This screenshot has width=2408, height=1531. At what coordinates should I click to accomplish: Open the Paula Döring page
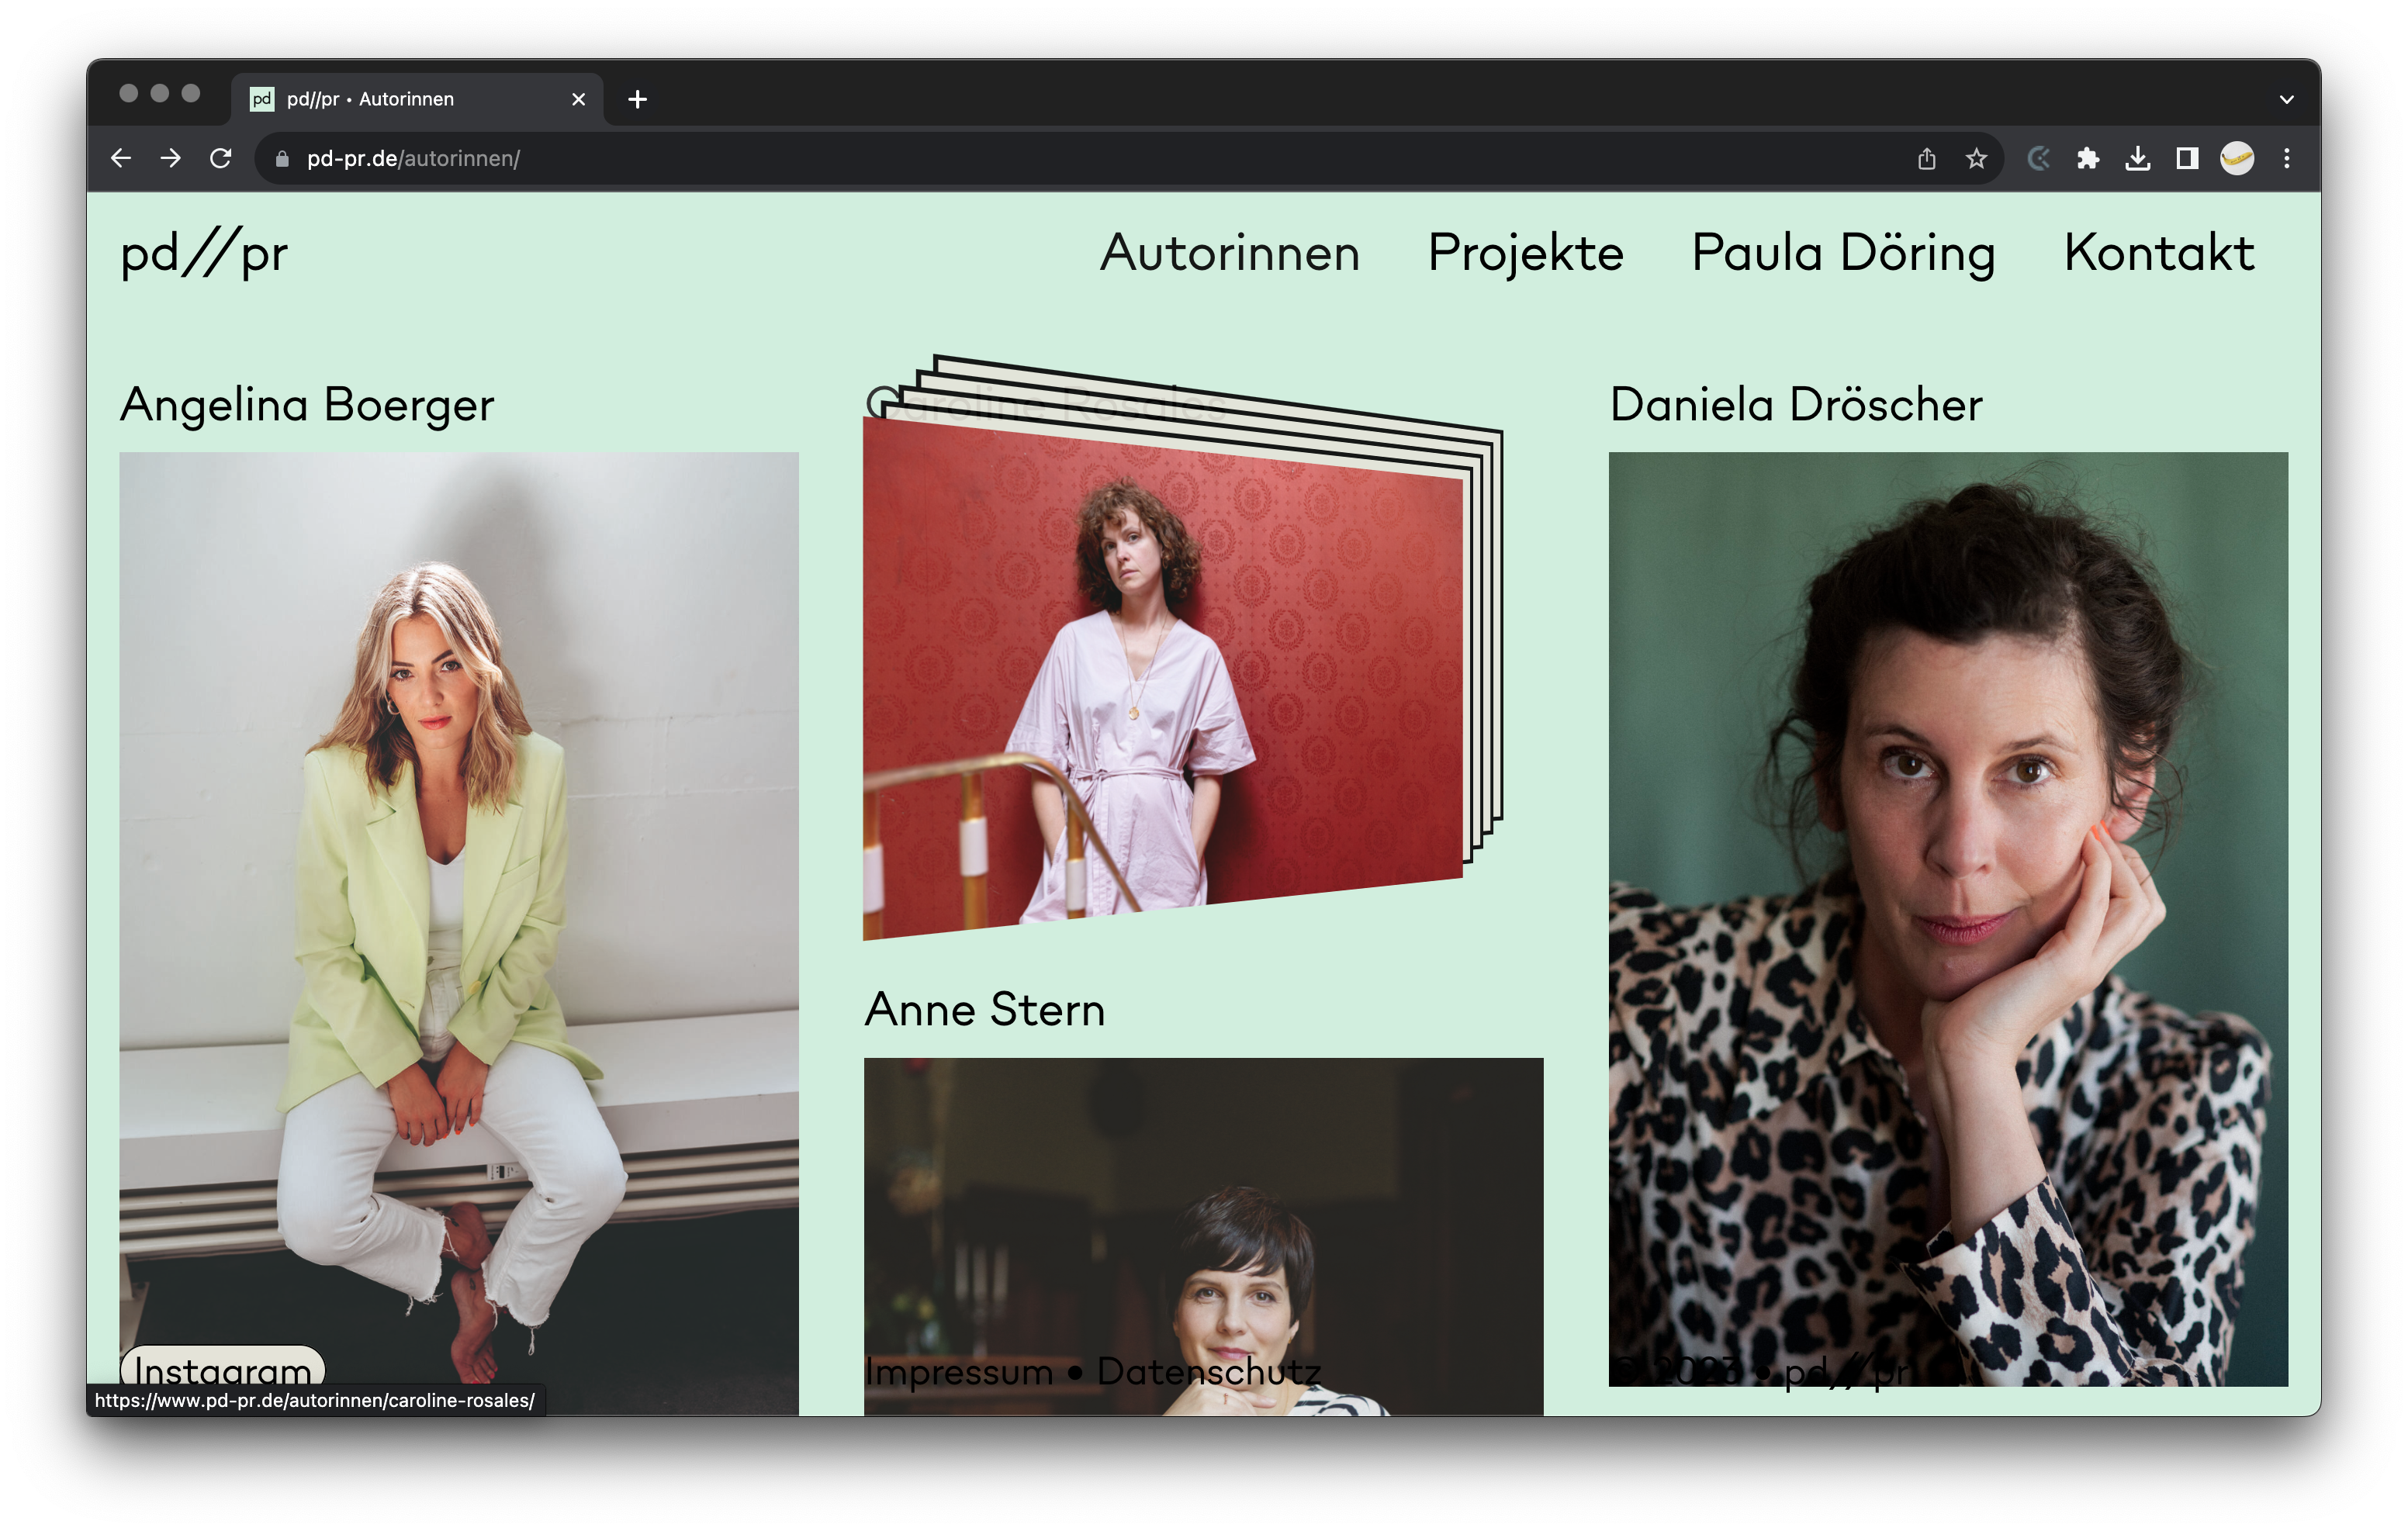(x=1843, y=252)
